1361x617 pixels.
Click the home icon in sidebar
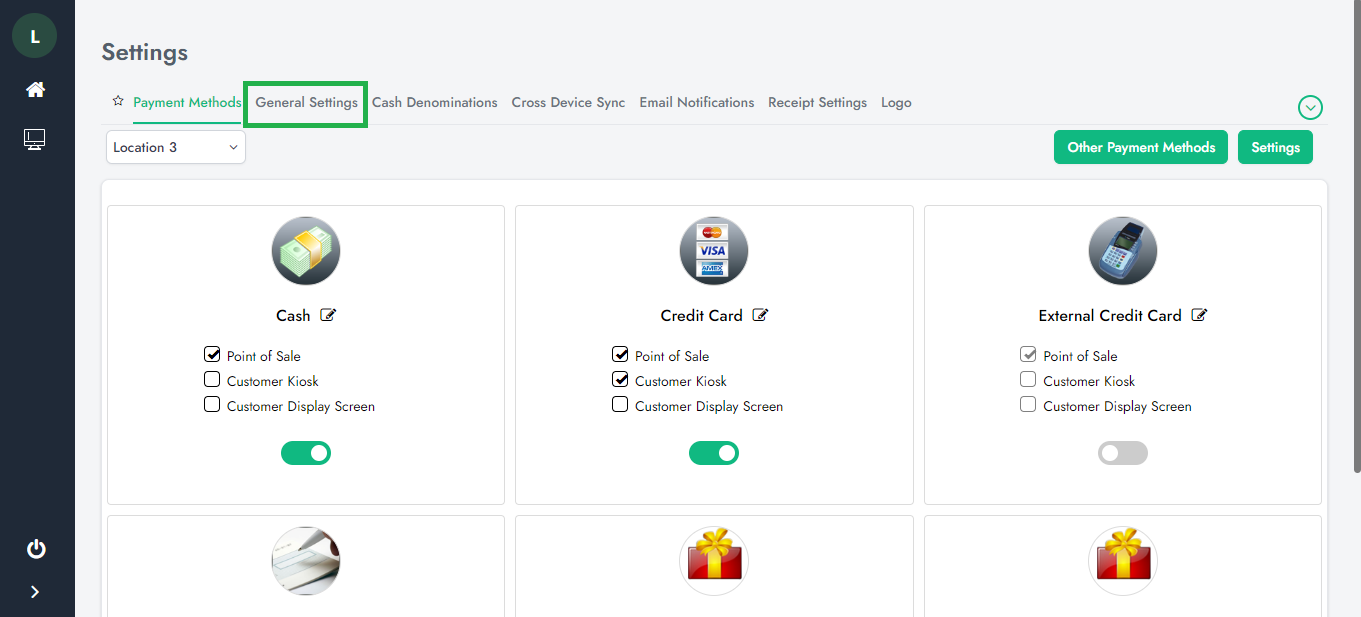click(35, 90)
